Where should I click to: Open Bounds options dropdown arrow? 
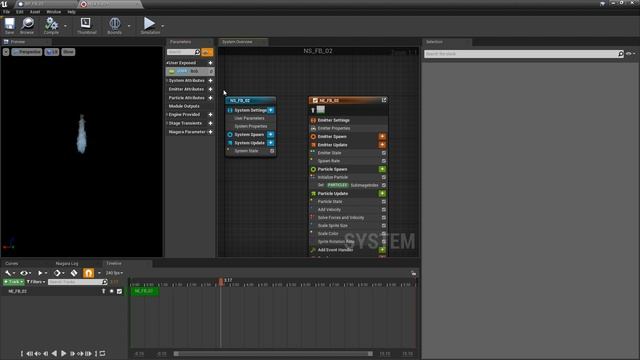[129, 26]
